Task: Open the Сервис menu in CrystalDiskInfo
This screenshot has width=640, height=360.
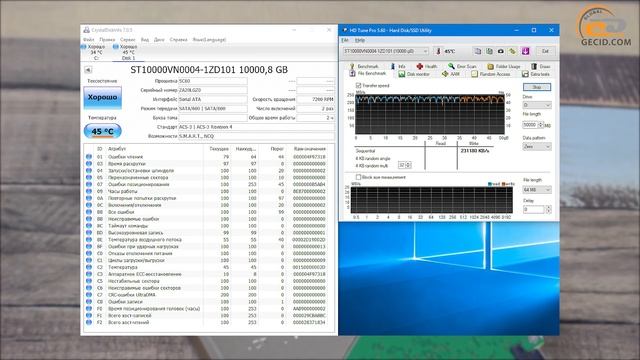Action: [x=128, y=40]
